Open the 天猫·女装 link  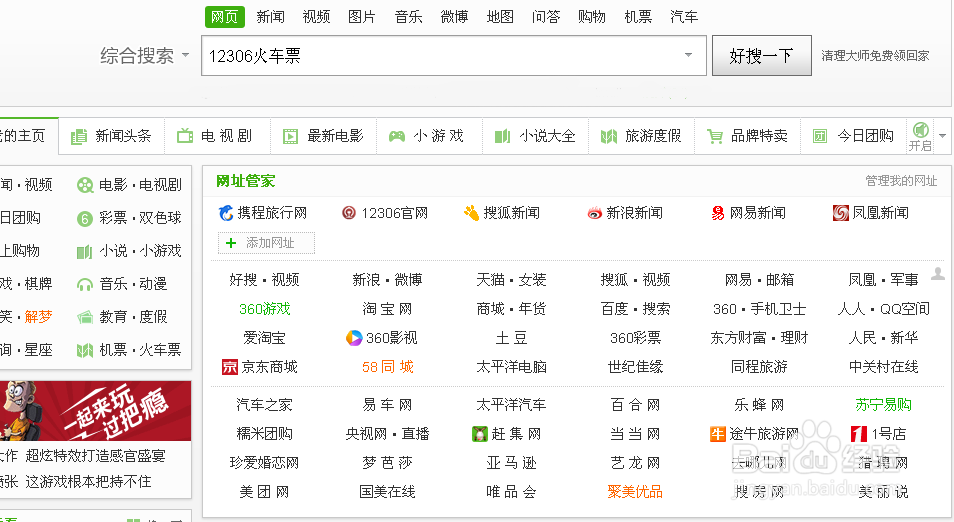coord(511,280)
